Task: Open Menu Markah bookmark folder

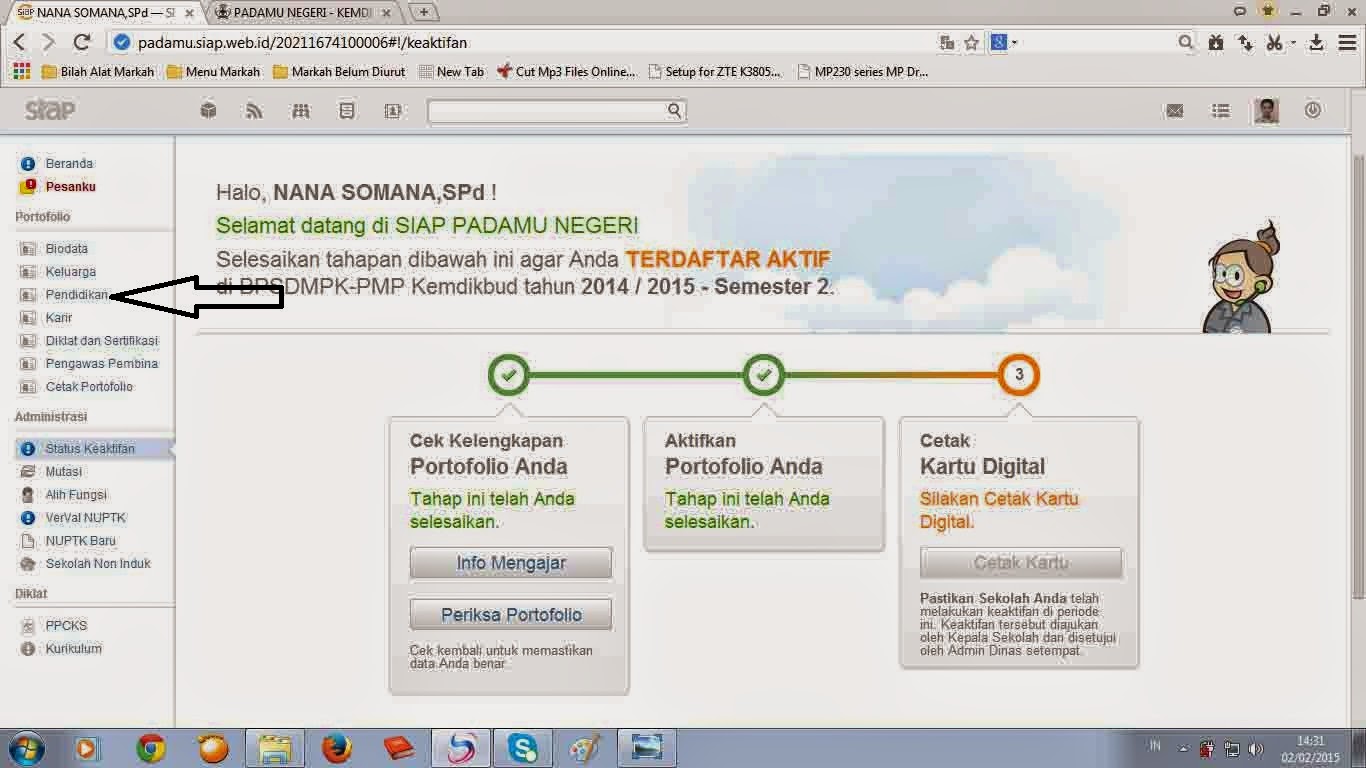Action: pos(213,71)
